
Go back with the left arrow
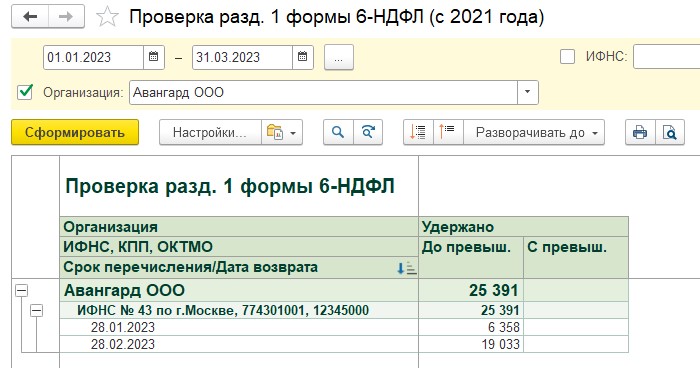30,17
